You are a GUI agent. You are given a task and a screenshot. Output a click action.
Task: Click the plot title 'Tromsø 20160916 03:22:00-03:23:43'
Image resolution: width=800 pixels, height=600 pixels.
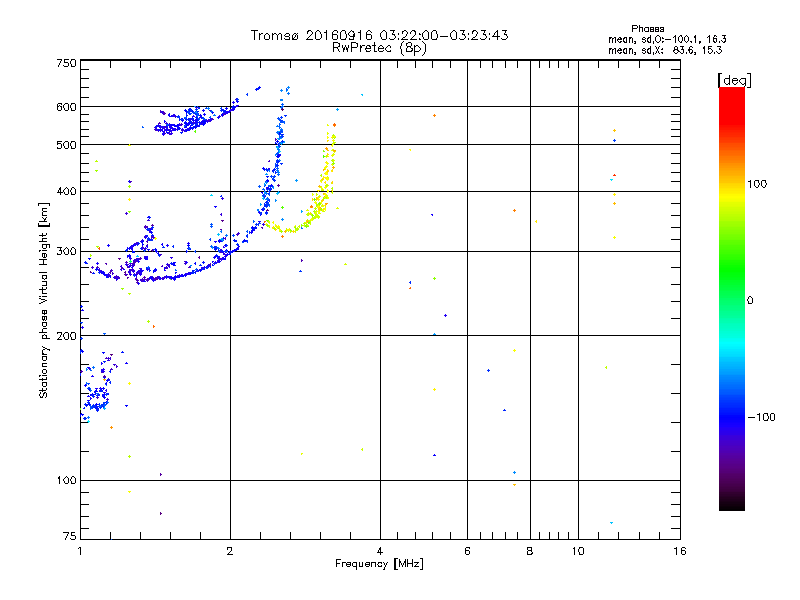click(379, 35)
